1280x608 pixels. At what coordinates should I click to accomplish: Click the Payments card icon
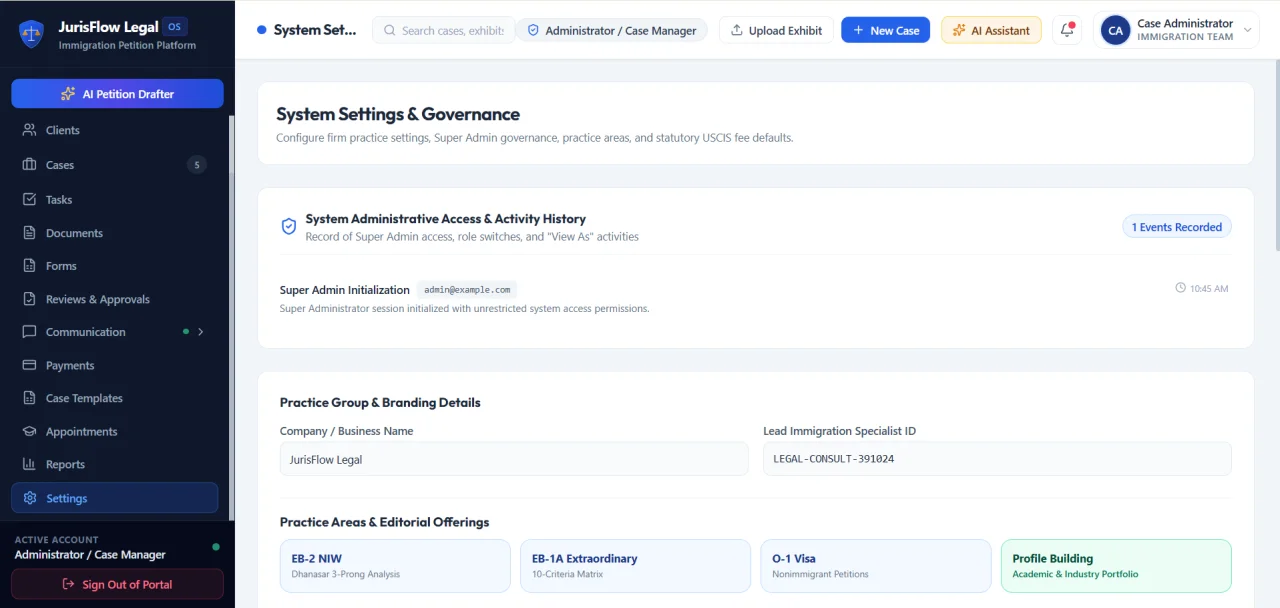[x=29, y=365]
